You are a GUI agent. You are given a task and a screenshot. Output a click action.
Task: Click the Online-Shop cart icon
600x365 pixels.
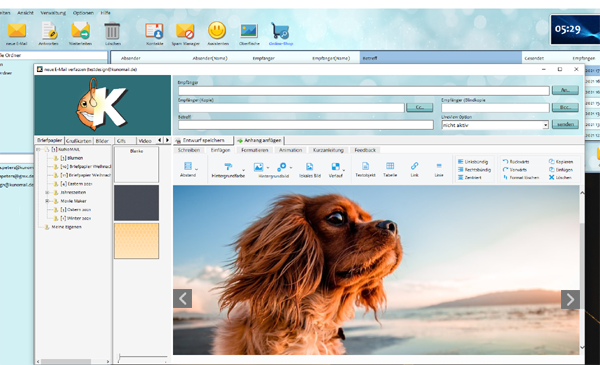[280, 31]
